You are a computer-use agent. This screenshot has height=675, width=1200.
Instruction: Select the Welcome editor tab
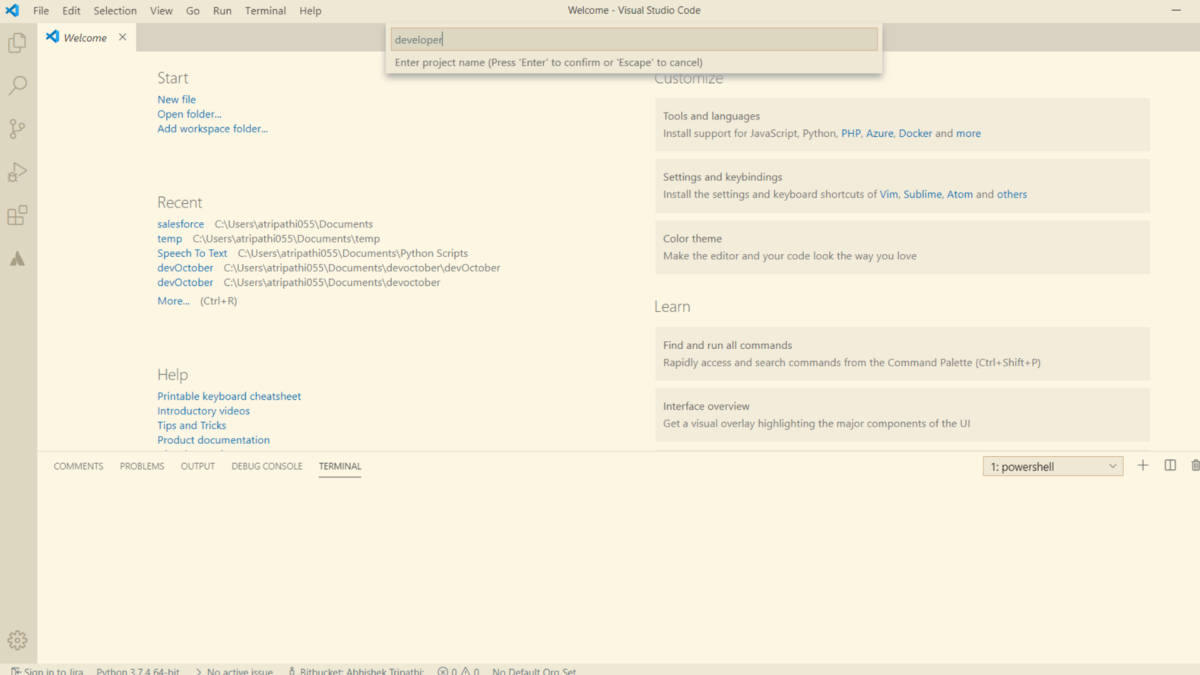click(x=87, y=37)
